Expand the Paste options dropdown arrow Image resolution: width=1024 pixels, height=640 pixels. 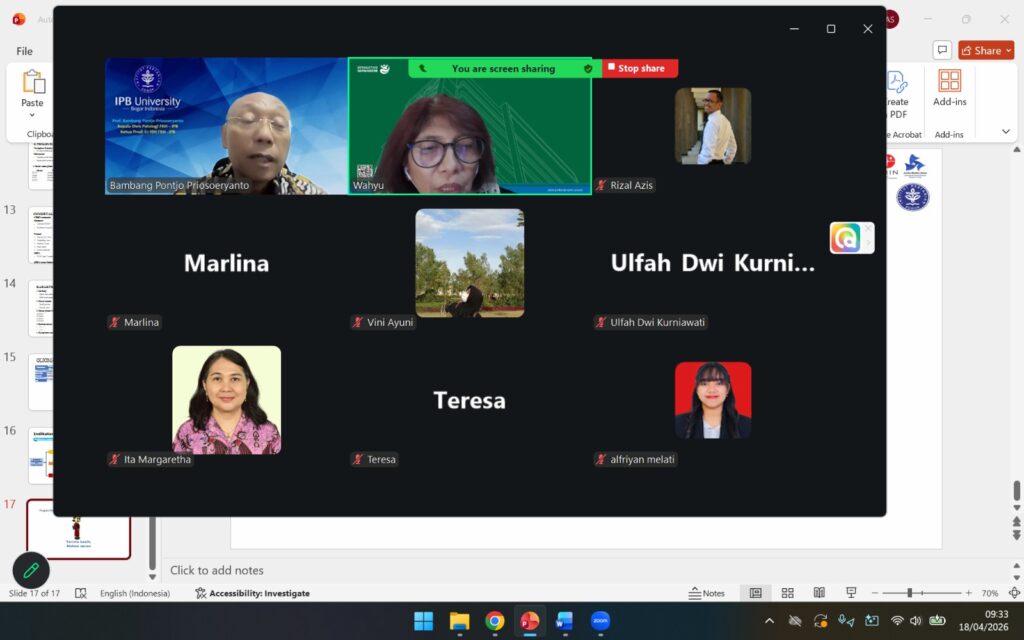coord(33,115)
